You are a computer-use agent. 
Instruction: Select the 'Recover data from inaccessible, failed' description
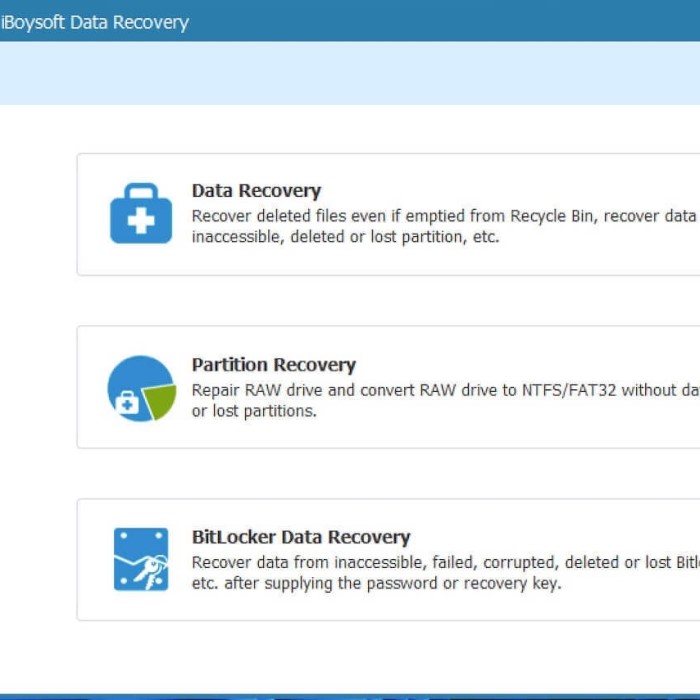pyautogui.click(x=446, y=573)
